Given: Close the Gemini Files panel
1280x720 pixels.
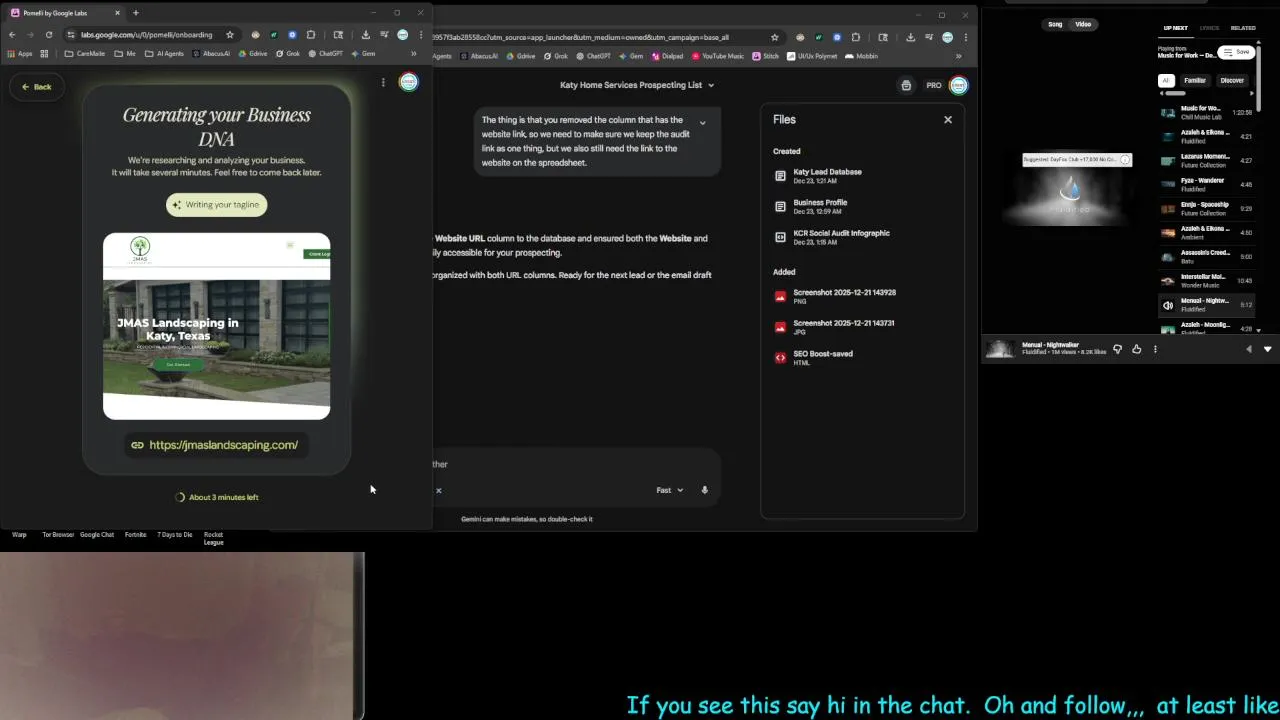Looking at the screenshot, I should [x=948, y=119].
